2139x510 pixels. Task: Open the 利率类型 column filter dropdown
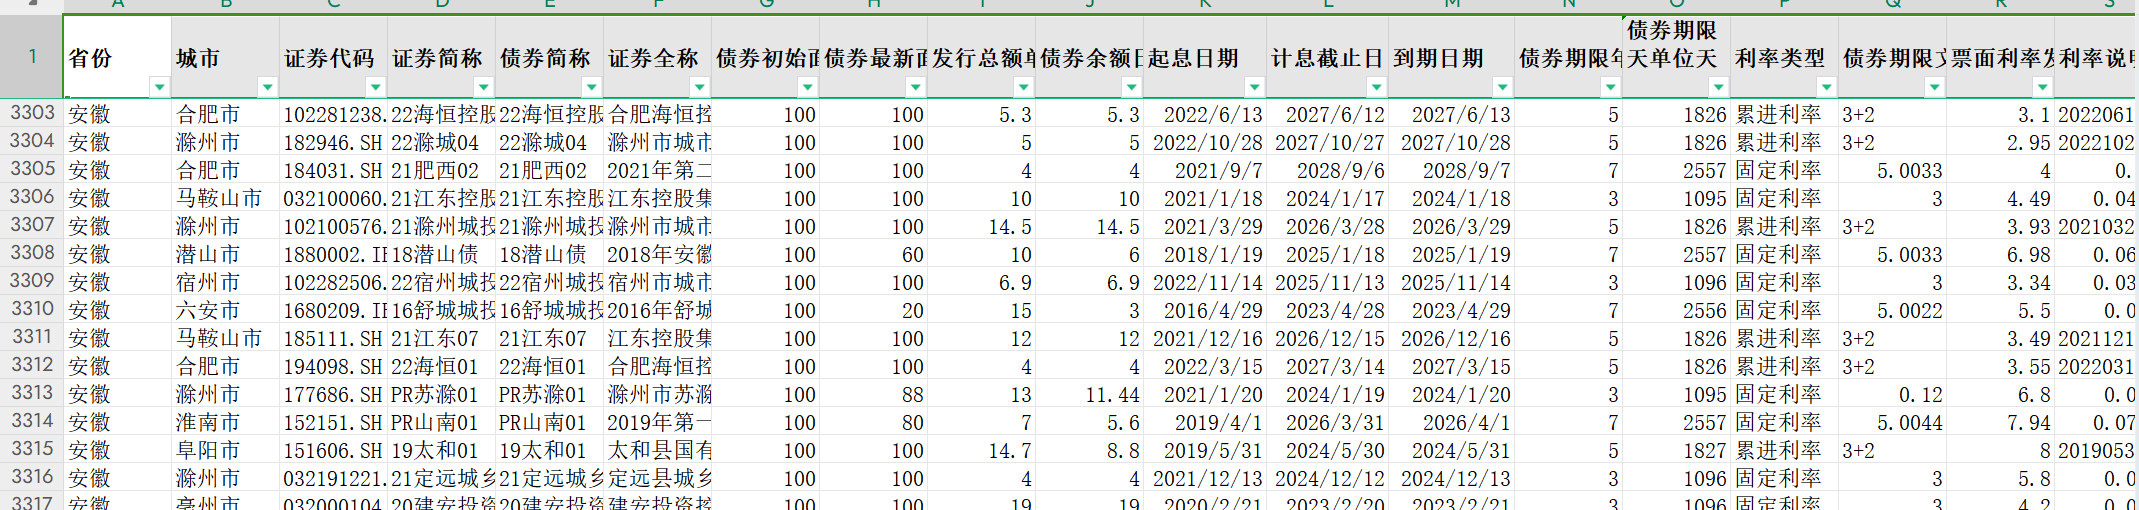(x=1826, y=87)
